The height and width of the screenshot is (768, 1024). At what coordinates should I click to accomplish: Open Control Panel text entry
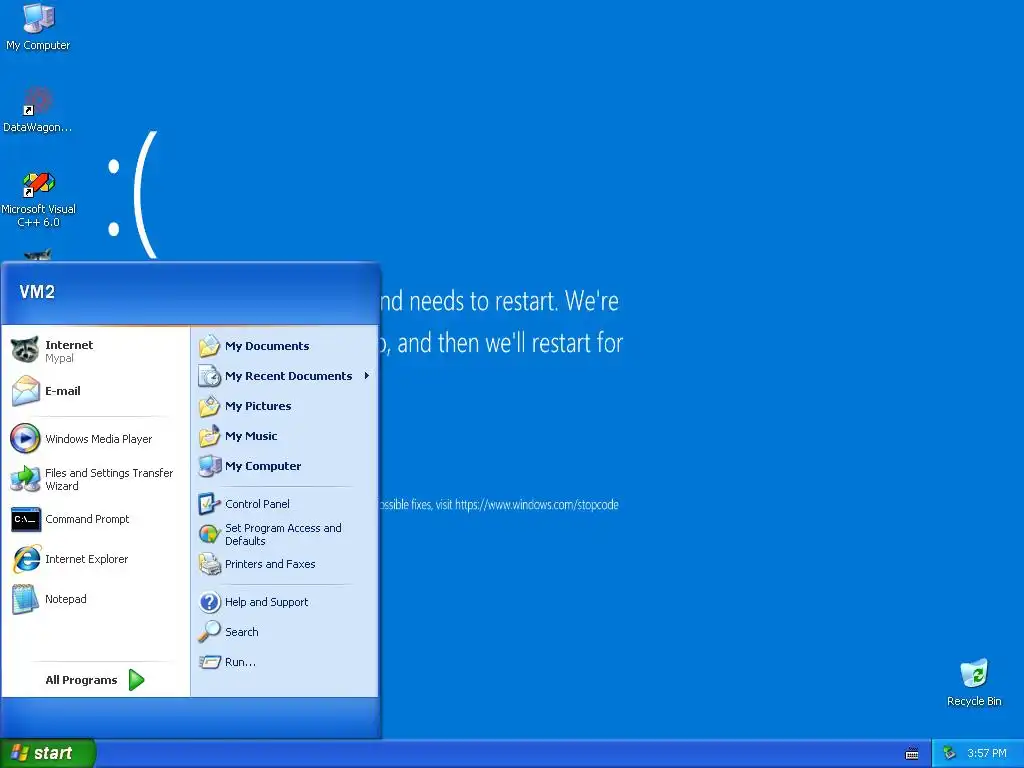(257, 504)
